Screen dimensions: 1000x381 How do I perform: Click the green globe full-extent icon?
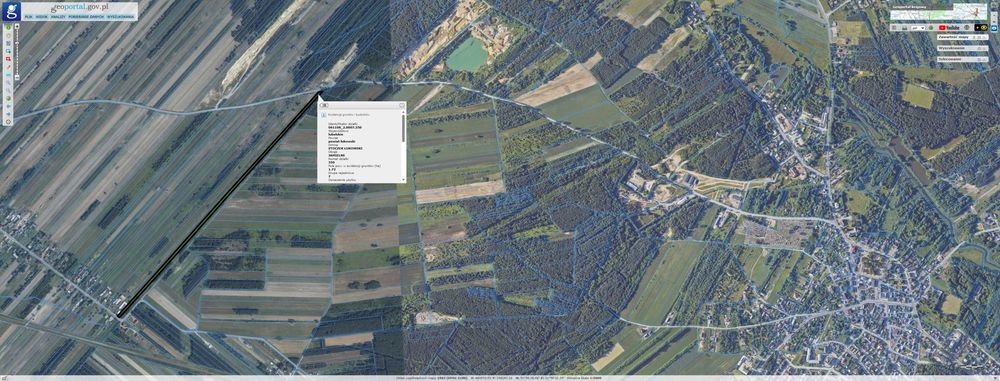(8, 98)
